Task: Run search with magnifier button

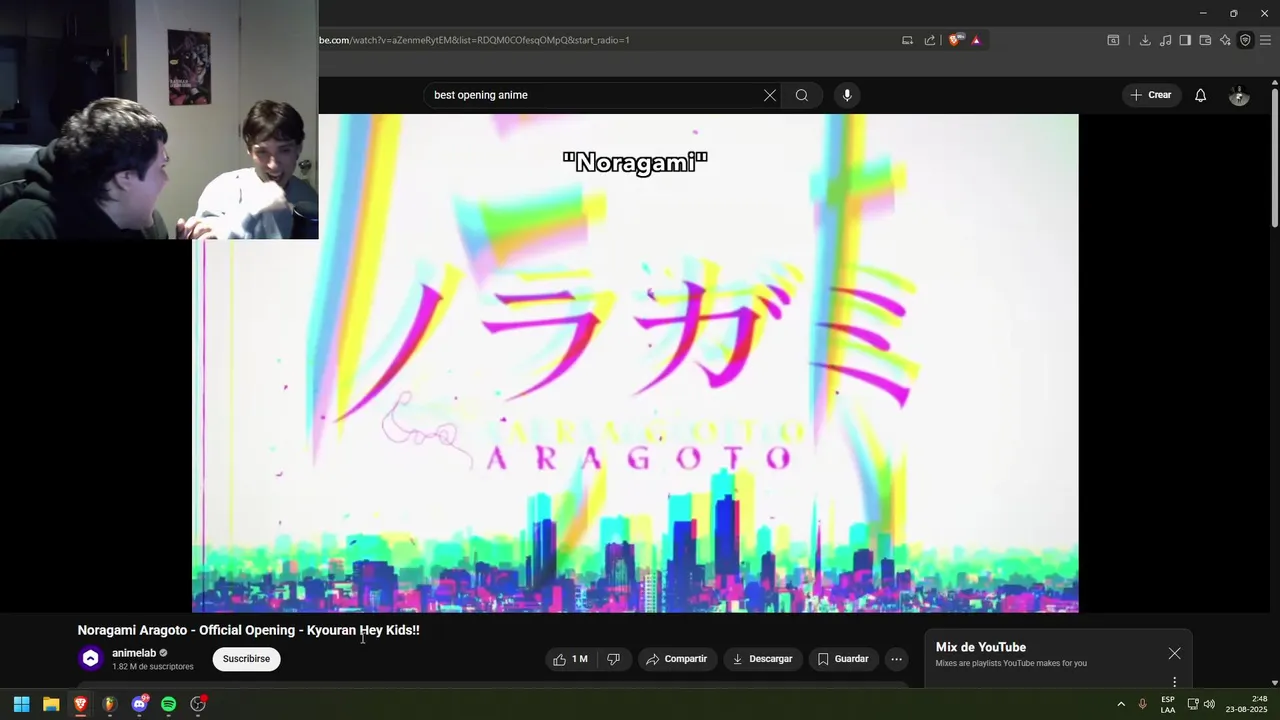Action: [x=802, y=95]
